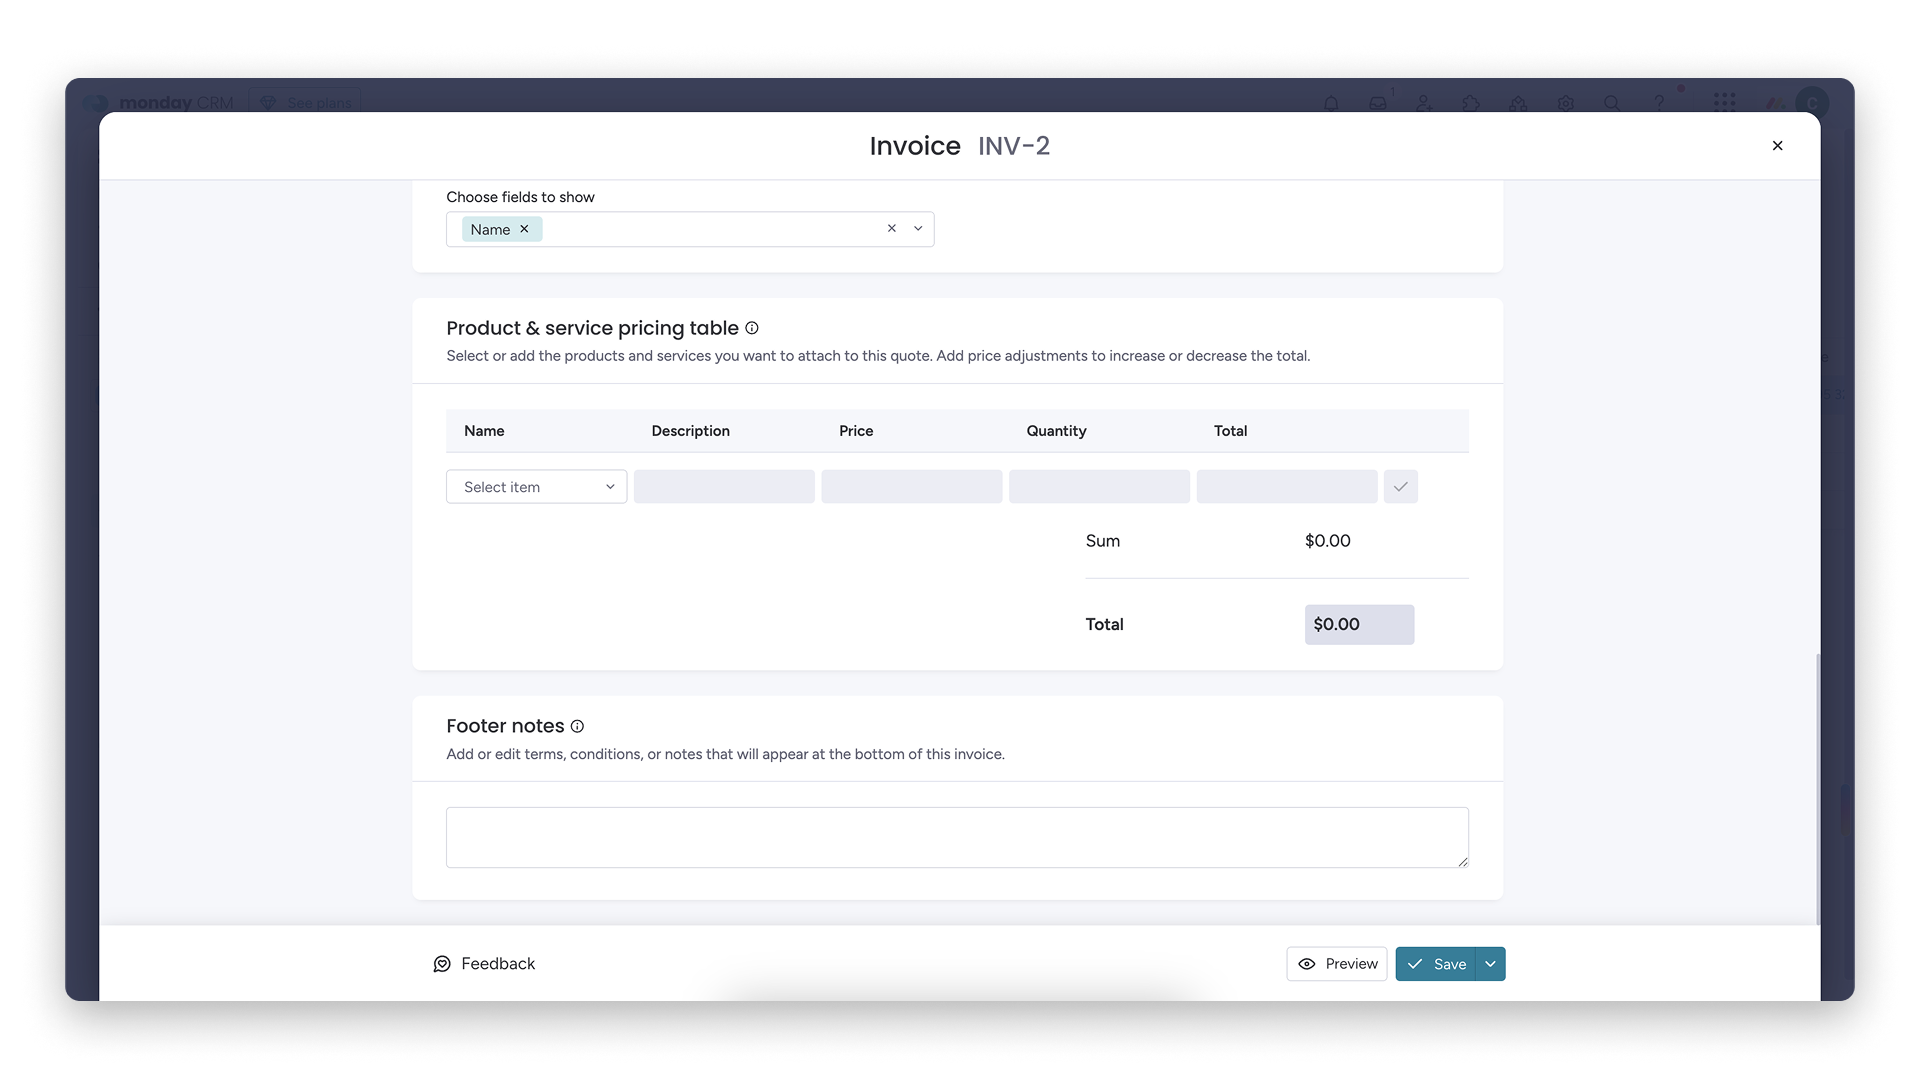This screenshot has width=1920, height=1080.
Task: Expand the Choose fields dropdown arrow
Action: coord(918,229)
